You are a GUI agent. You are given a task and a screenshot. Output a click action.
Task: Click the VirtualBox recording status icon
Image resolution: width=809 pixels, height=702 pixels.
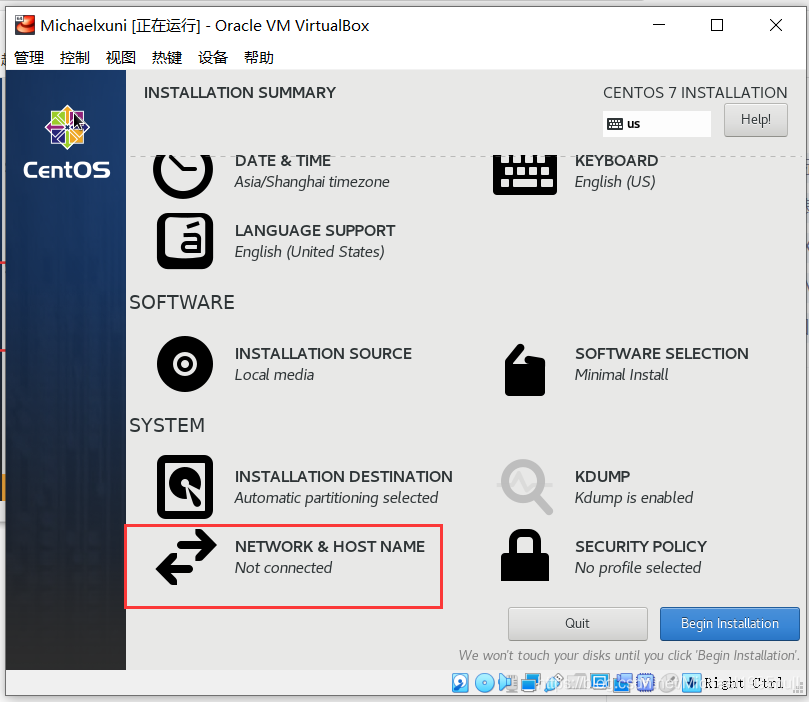coord(623,683)
